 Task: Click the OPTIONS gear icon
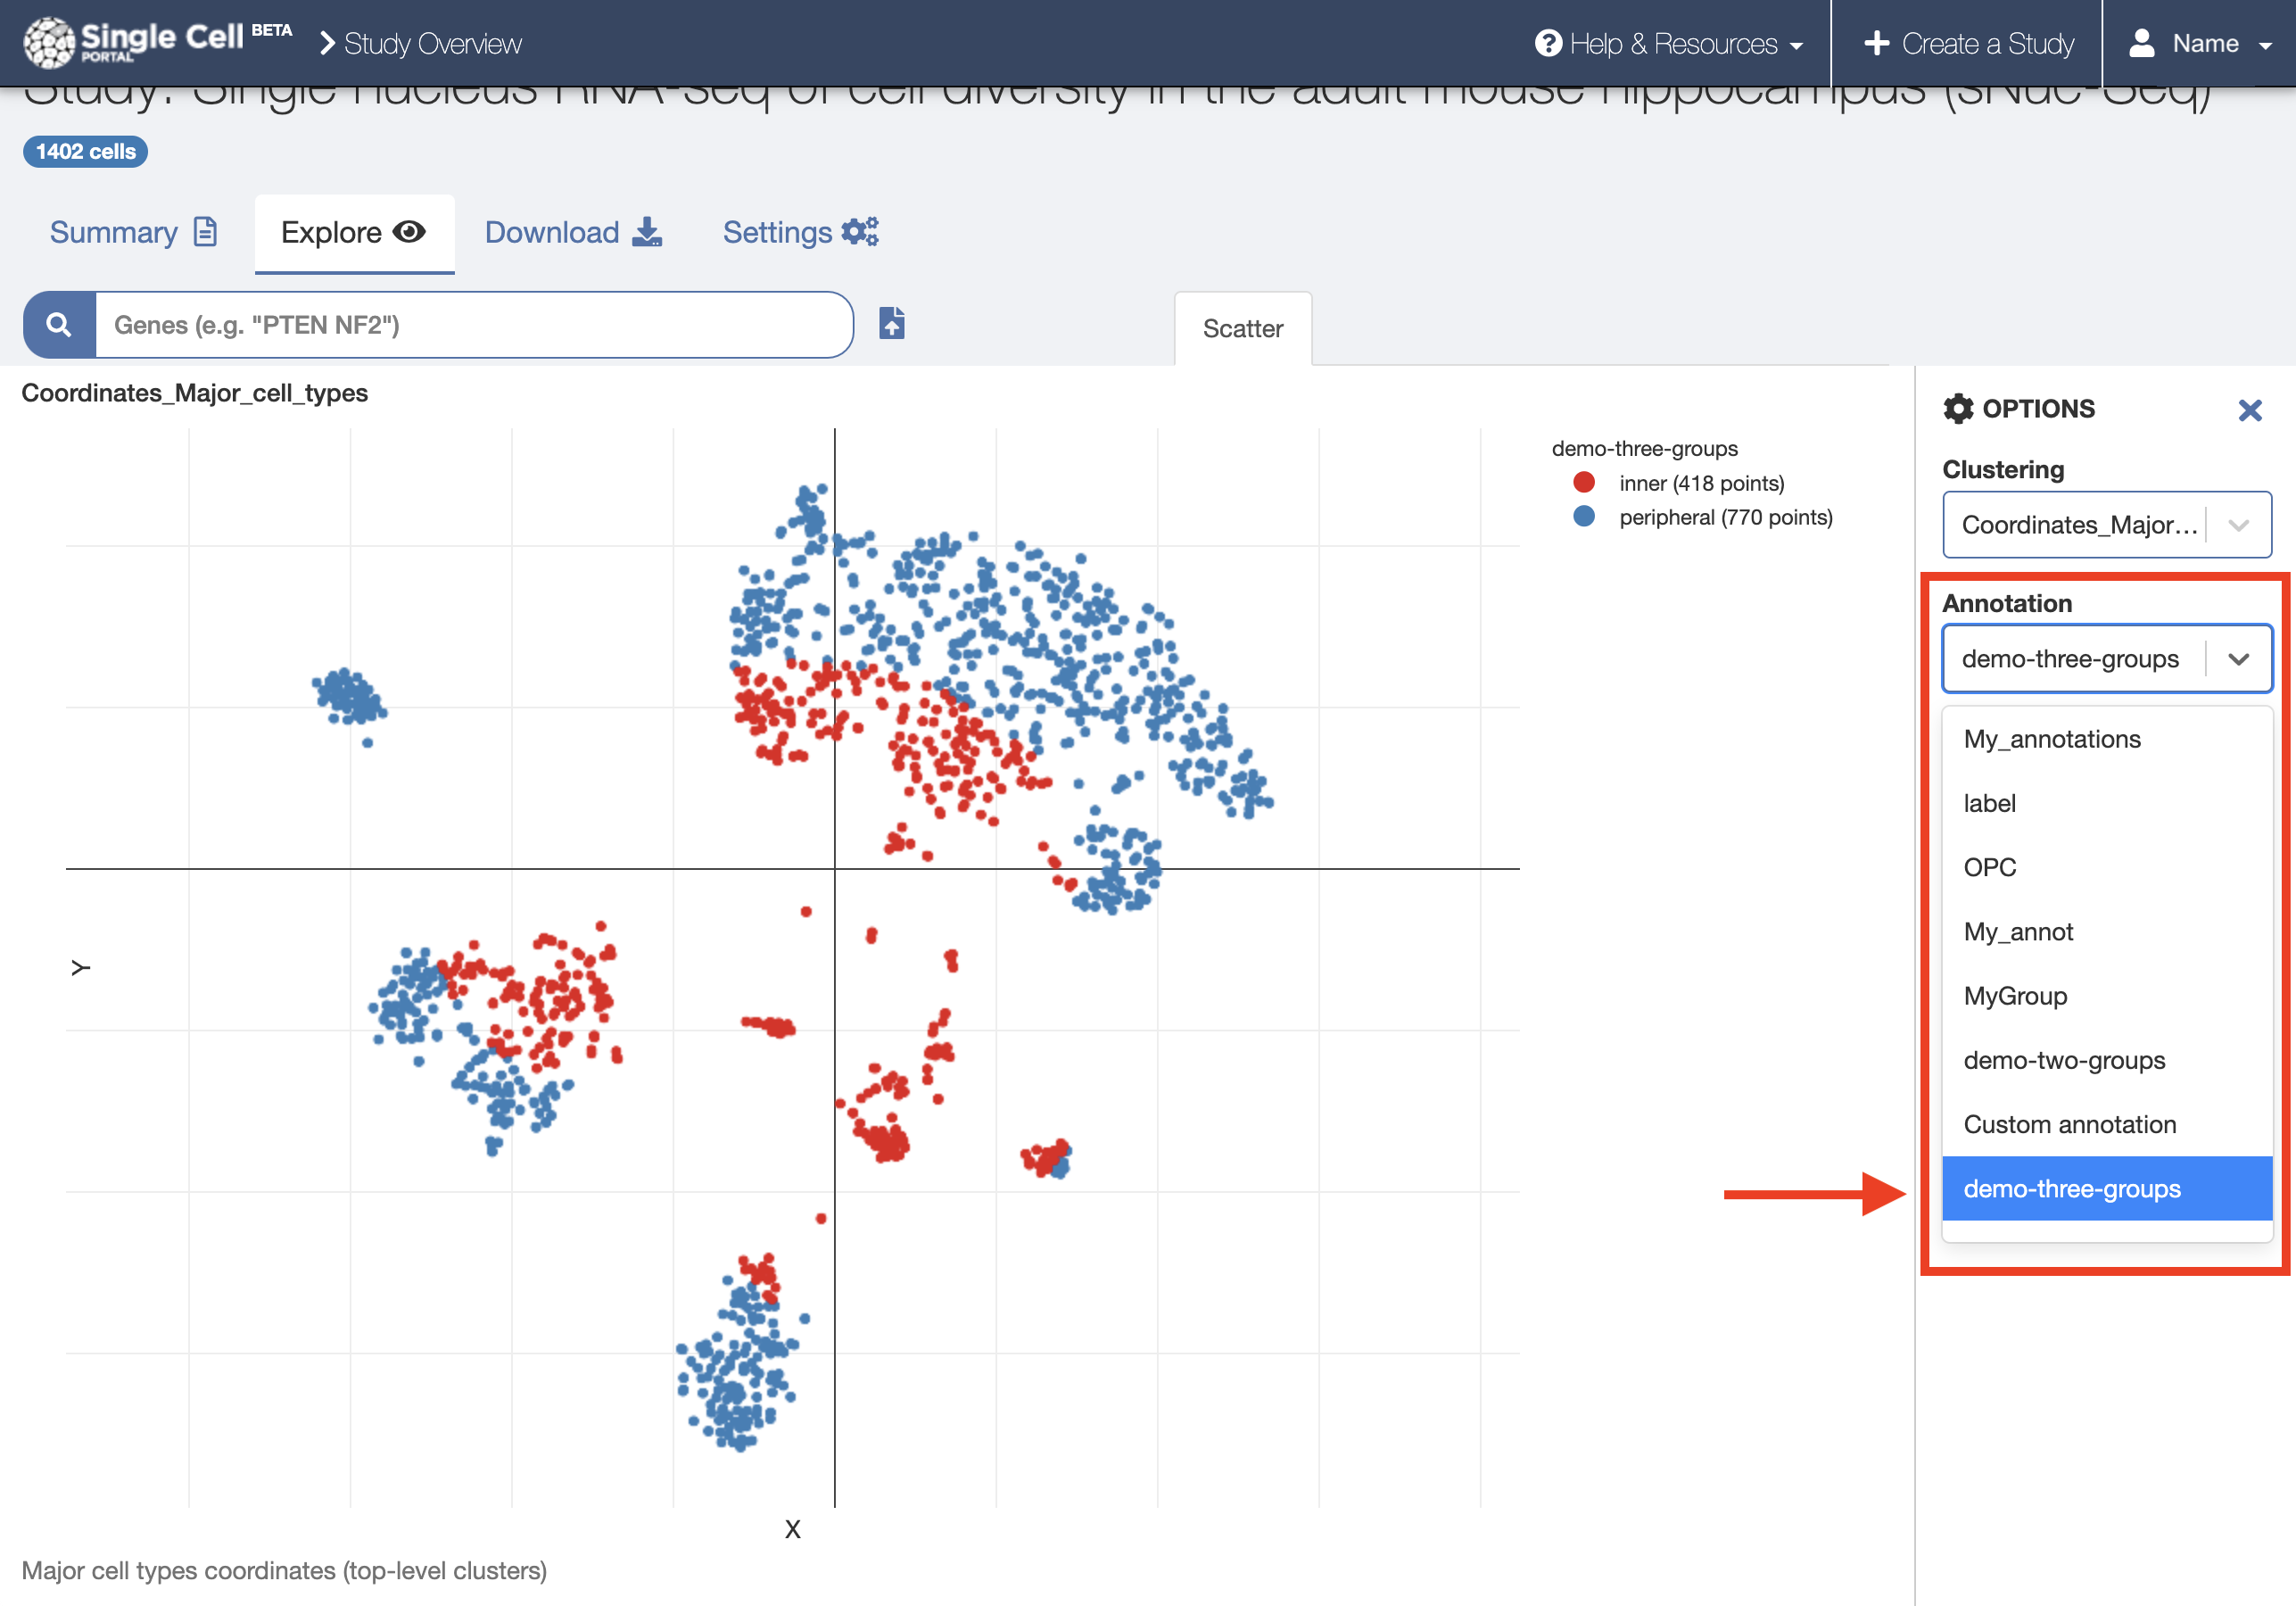pos(1958,408)
